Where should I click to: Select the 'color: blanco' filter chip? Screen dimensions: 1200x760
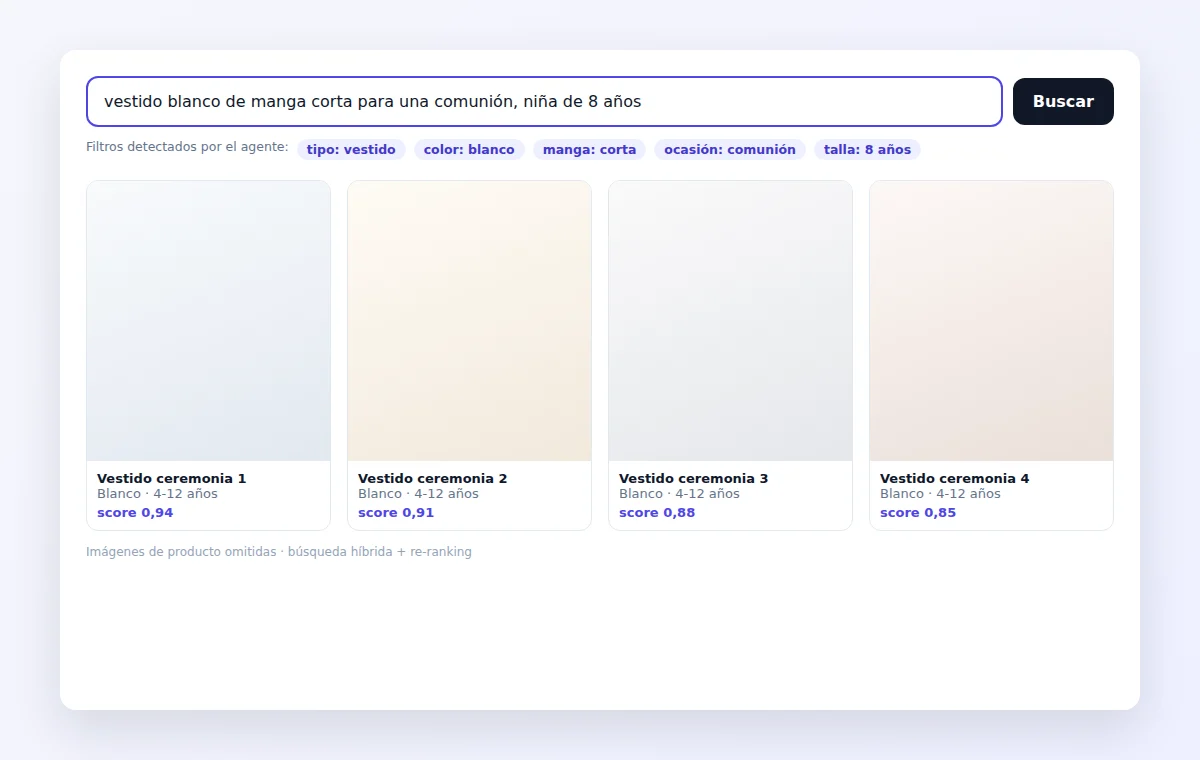click(469, 150)
